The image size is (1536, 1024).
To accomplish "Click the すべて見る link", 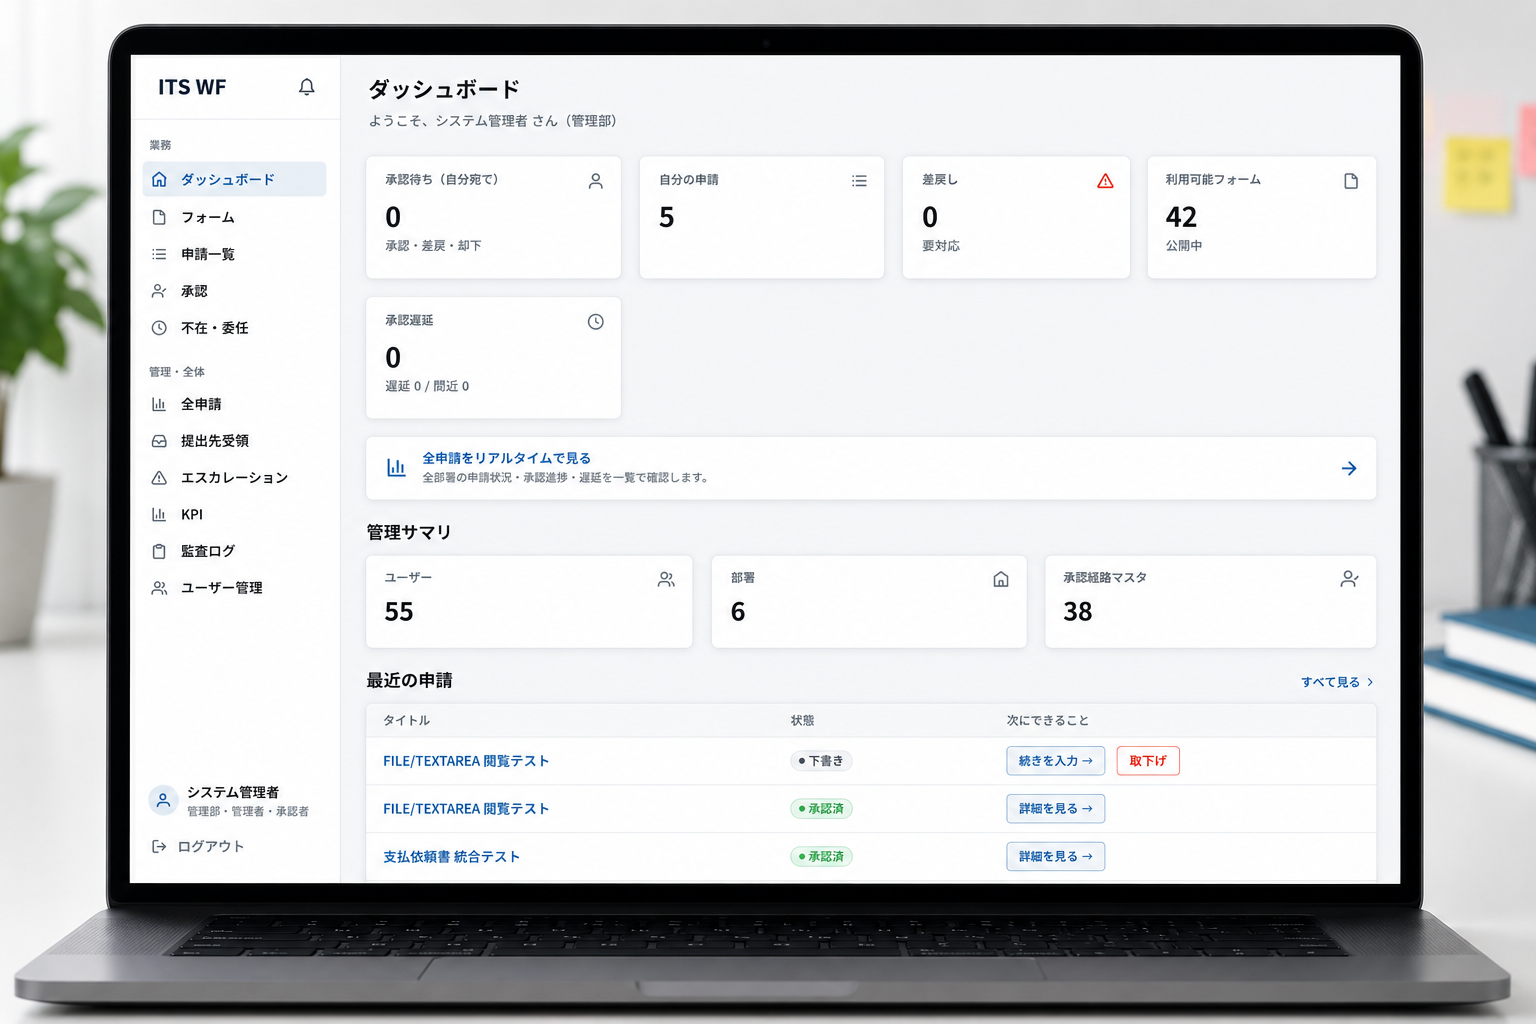I will click(1330, 682).
